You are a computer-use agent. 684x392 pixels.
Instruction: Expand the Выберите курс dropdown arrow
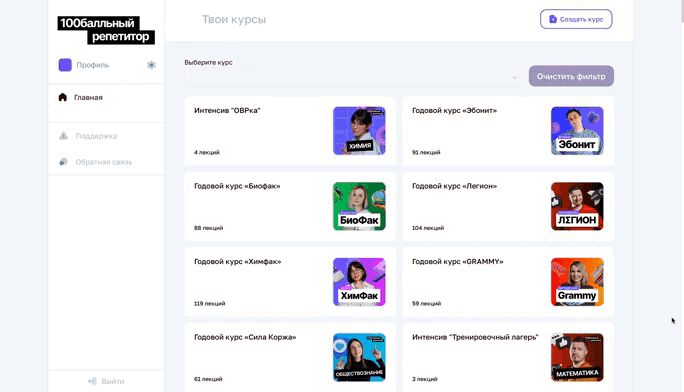514,78
